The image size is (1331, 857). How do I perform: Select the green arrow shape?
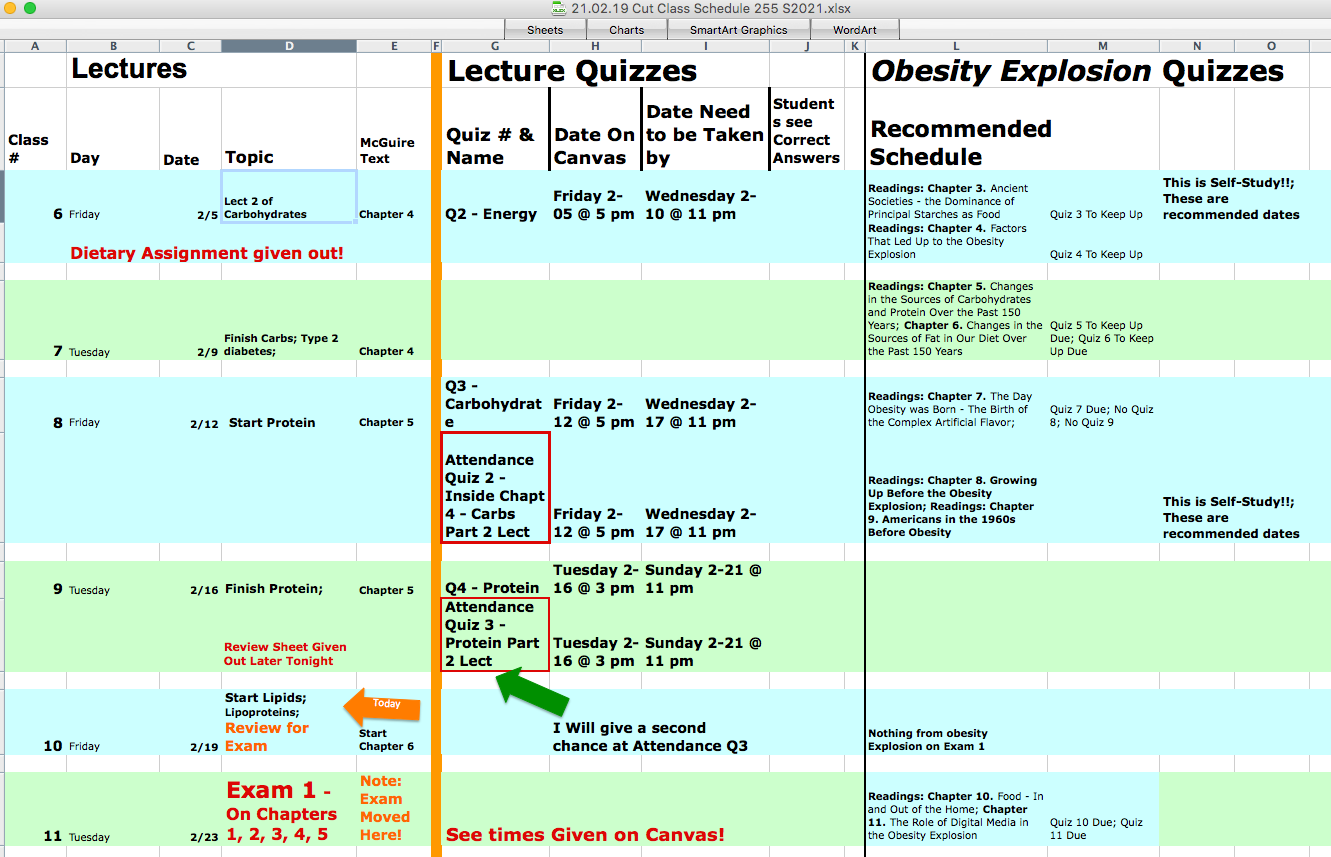[530, 692]
